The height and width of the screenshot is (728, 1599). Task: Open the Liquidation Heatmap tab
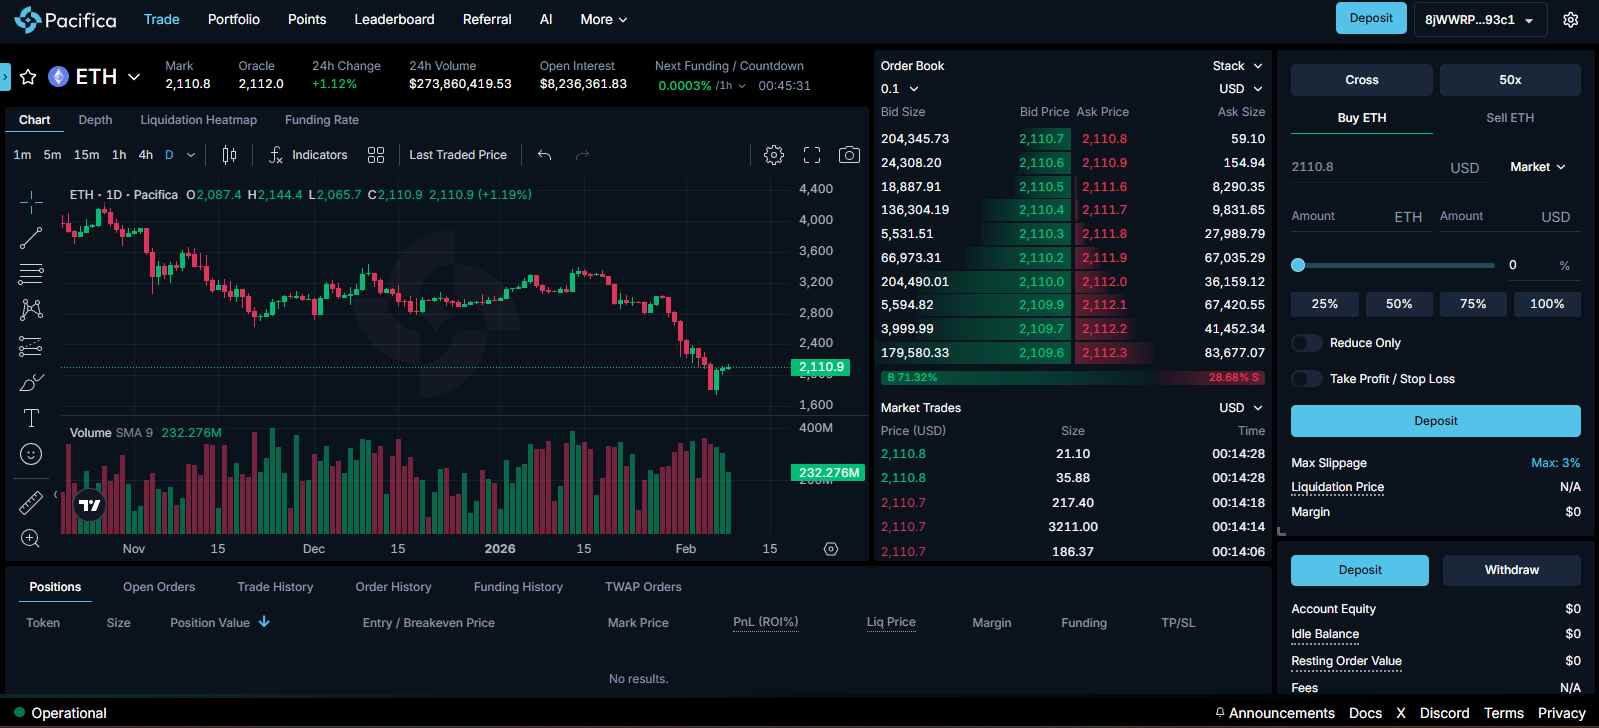[x=198, y=120]
